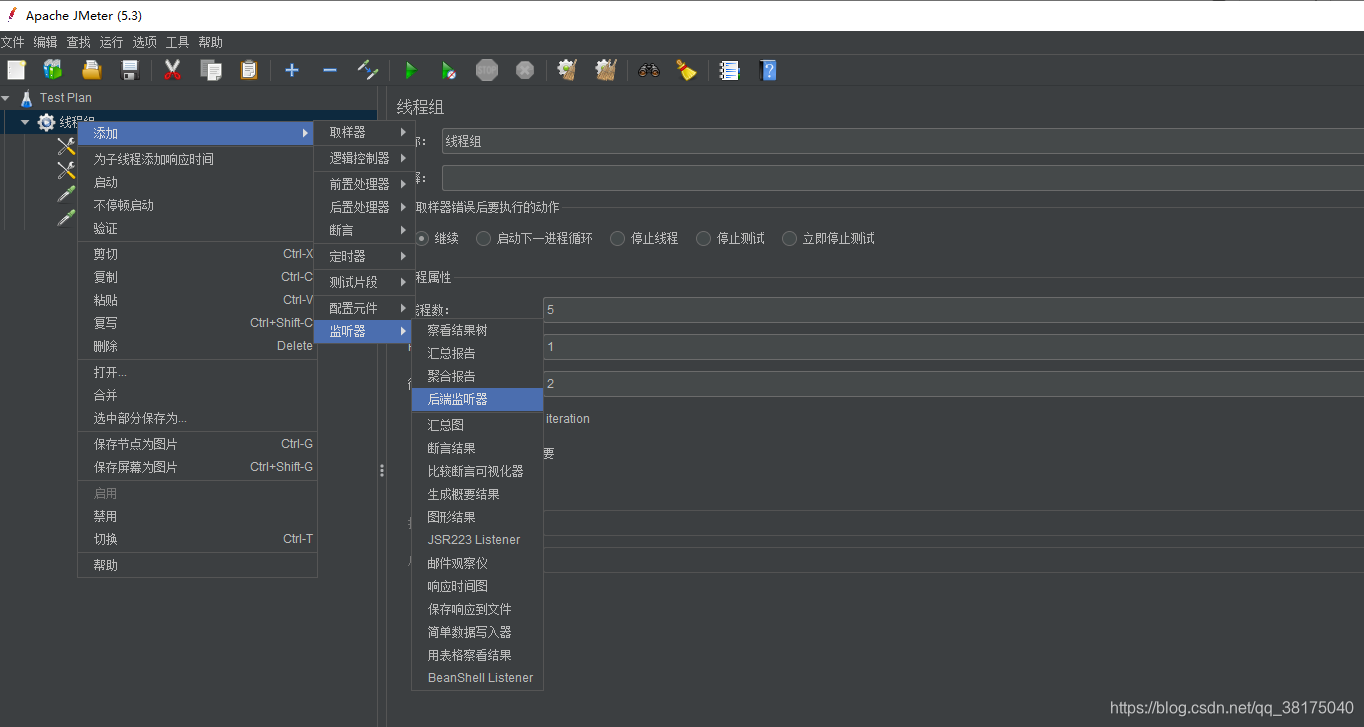Viewport: 1364px width, 727px height.
Task: Click 切换 in context menu
Action: point(197,539)
